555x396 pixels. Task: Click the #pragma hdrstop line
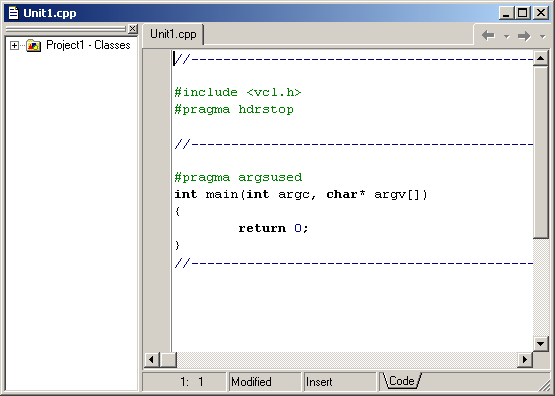pyautogui.click(x=234, y=109)
